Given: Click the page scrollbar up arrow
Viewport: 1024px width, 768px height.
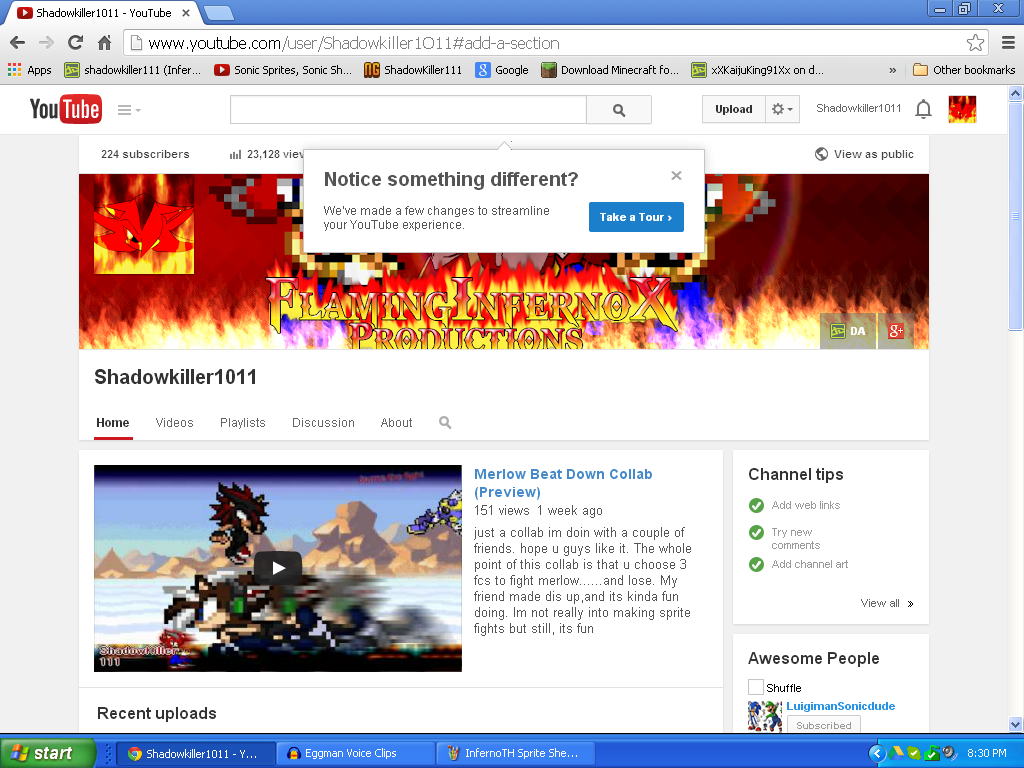Looking at the screenshot, I should click(x=1016, y=93).
